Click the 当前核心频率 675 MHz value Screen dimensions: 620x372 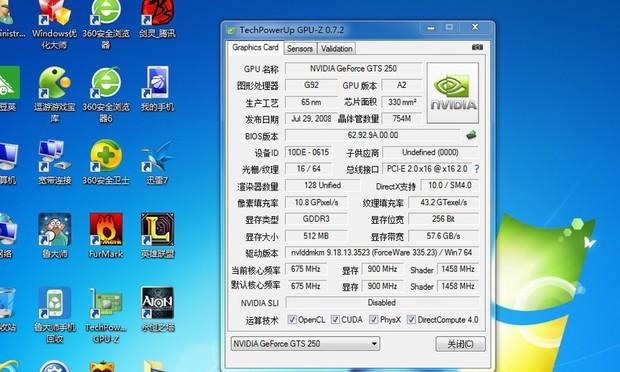pyautogui.click(x=306, y=269)
